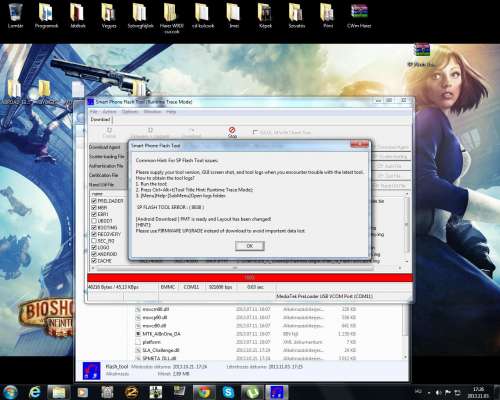Toggle the LOGO checkbox

(x=94, y=247)
